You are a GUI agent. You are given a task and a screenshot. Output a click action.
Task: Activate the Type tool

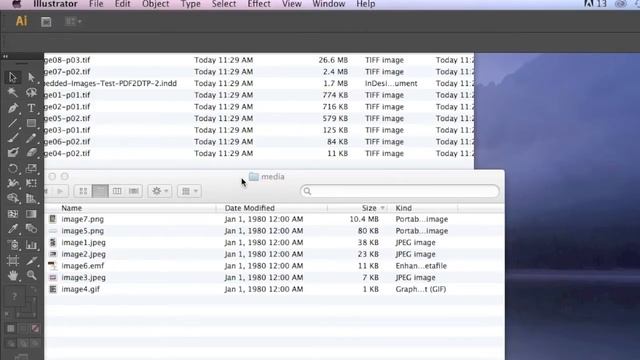[x=31, y=108]
